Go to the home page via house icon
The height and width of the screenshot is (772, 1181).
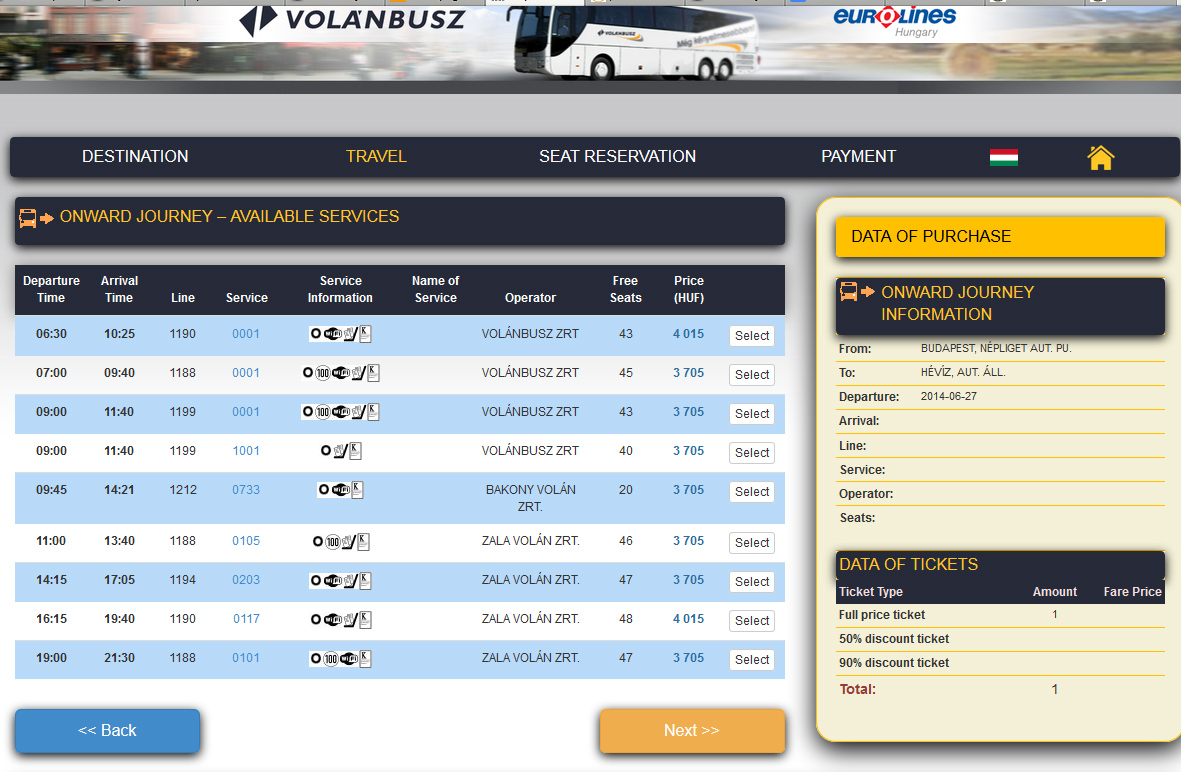click(x=1100, y=157)
